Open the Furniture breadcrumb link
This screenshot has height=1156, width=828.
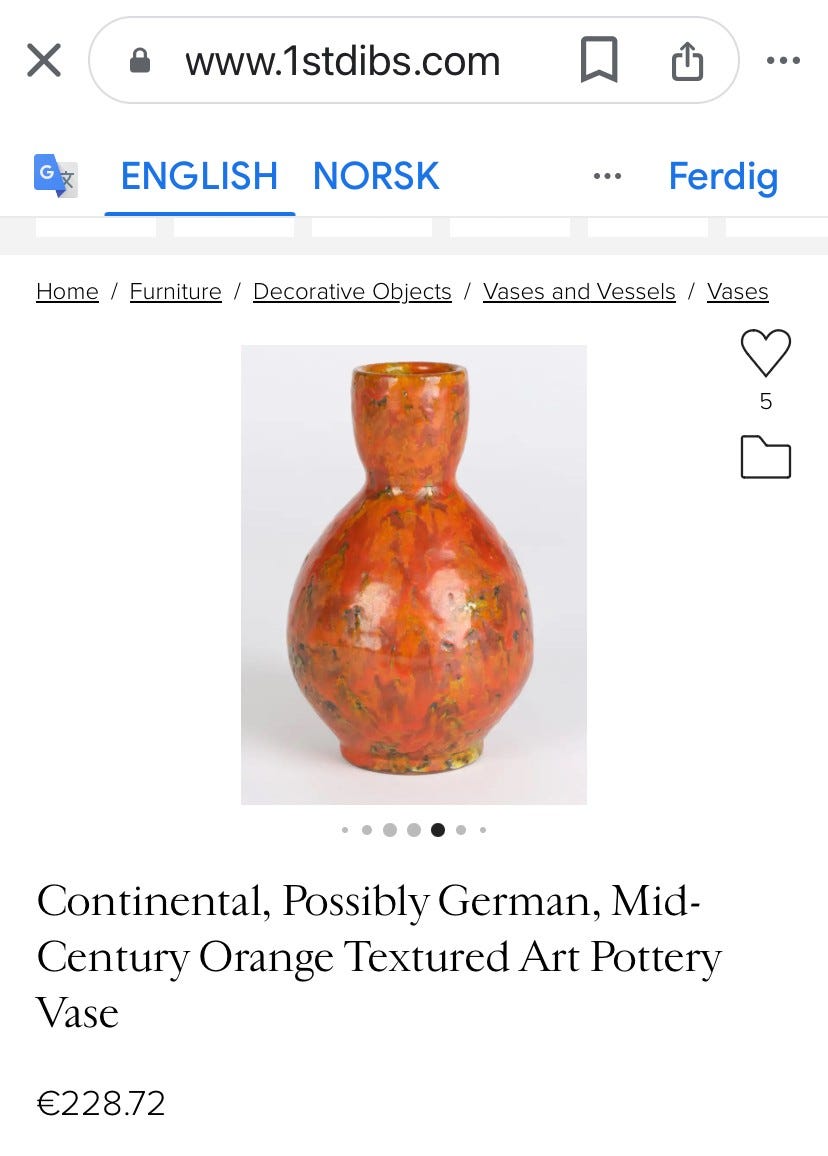tap(175, 291)
